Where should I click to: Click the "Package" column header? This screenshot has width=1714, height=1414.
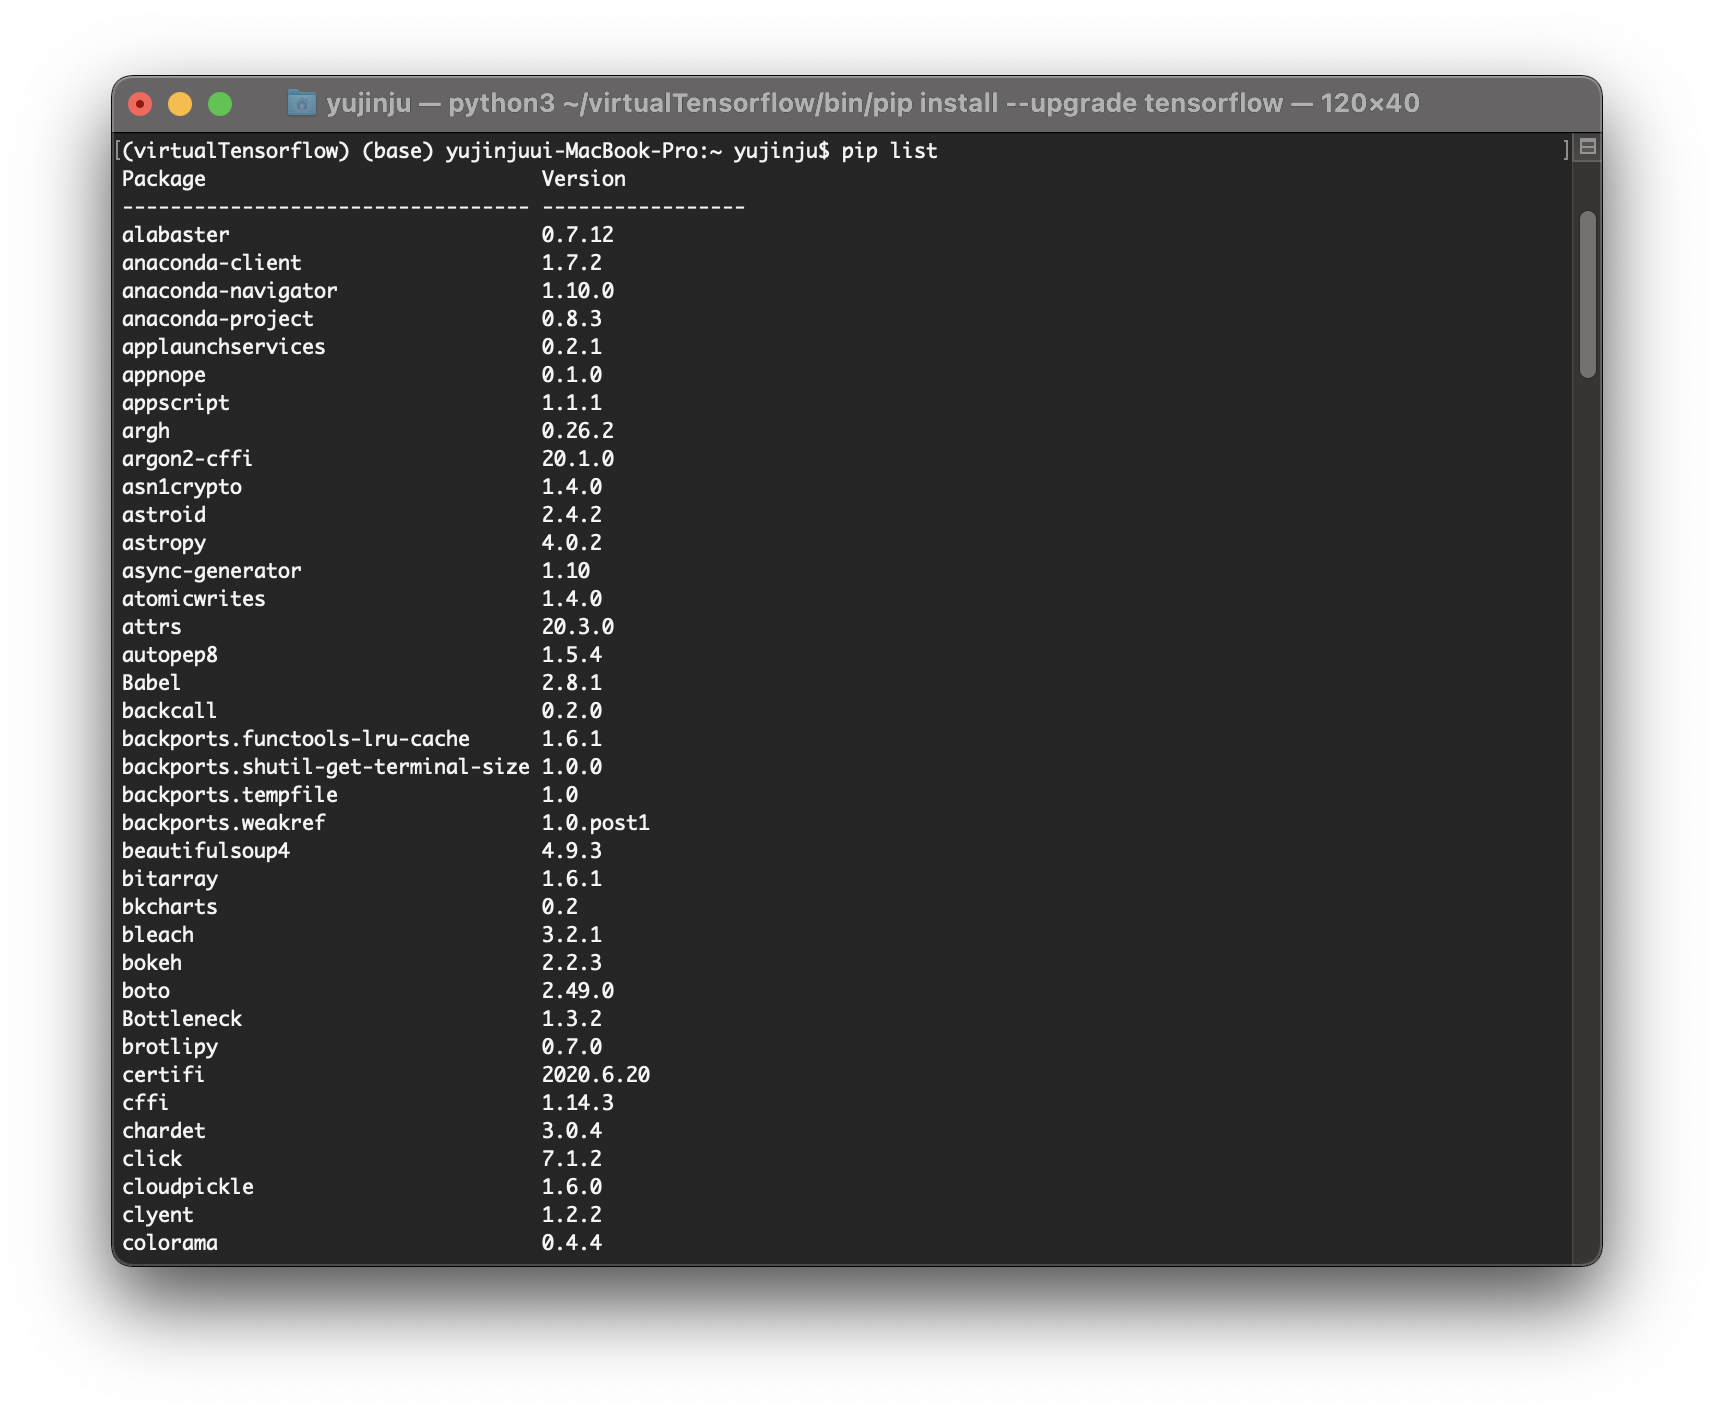tap(163, 178)
